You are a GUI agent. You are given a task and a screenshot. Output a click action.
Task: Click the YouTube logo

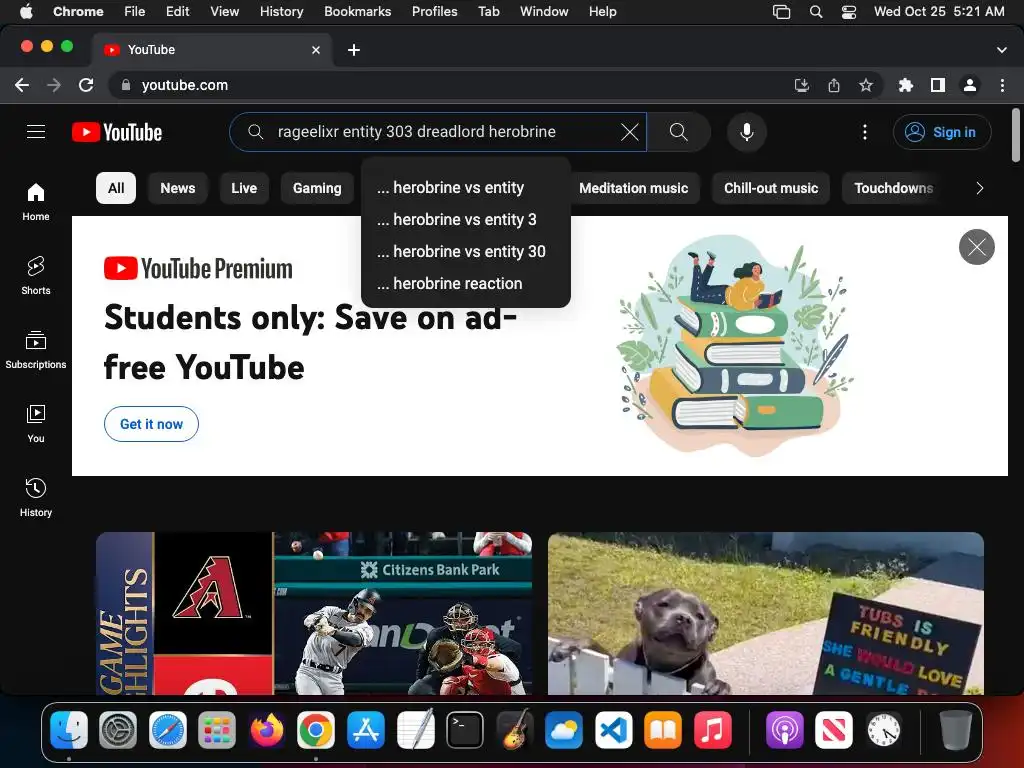[117, 133]
